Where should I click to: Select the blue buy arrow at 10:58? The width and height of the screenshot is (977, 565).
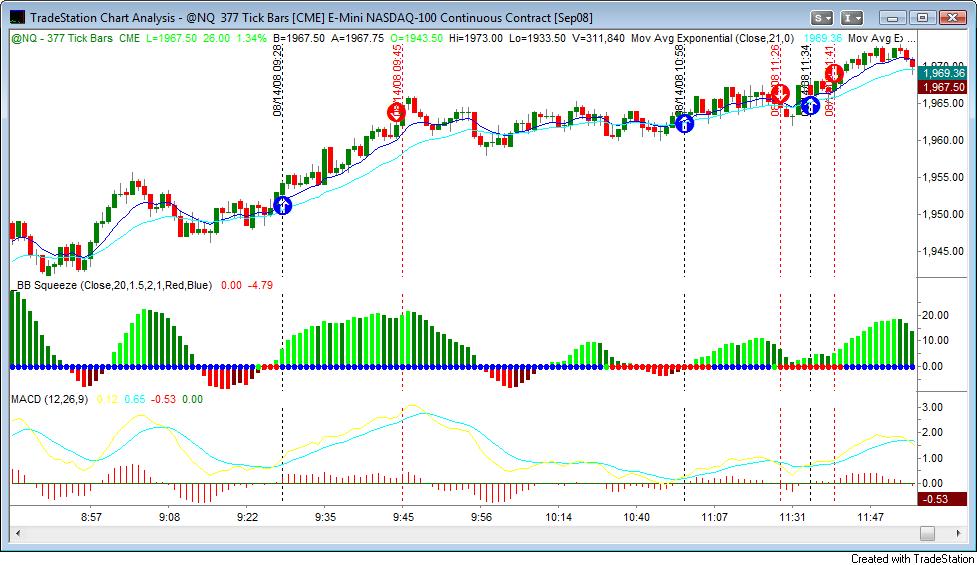[x=684, y=123]
